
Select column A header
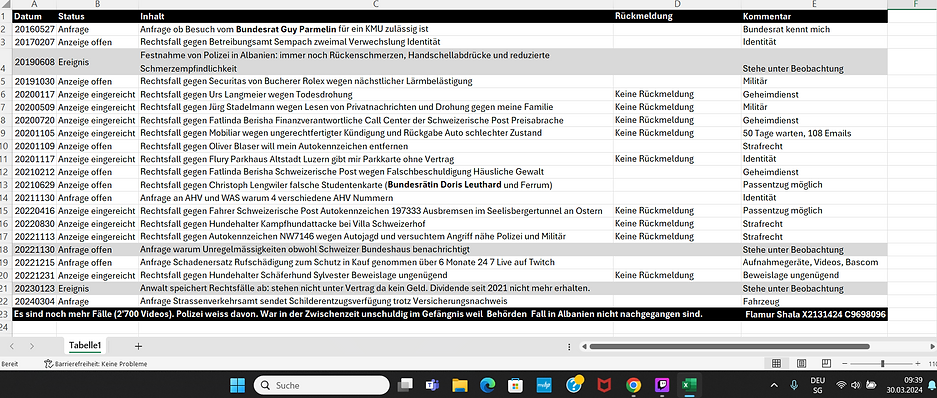pyautogui.click(x=35, y=4)
